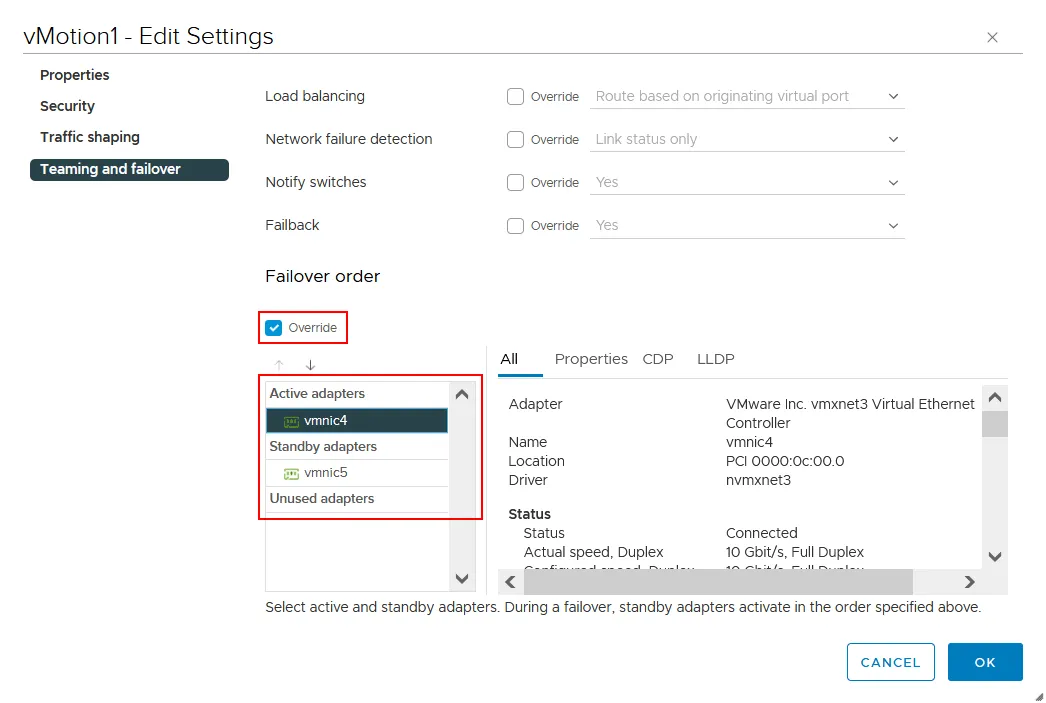
Task: Switch to the CDP tab
Action: 657,358
